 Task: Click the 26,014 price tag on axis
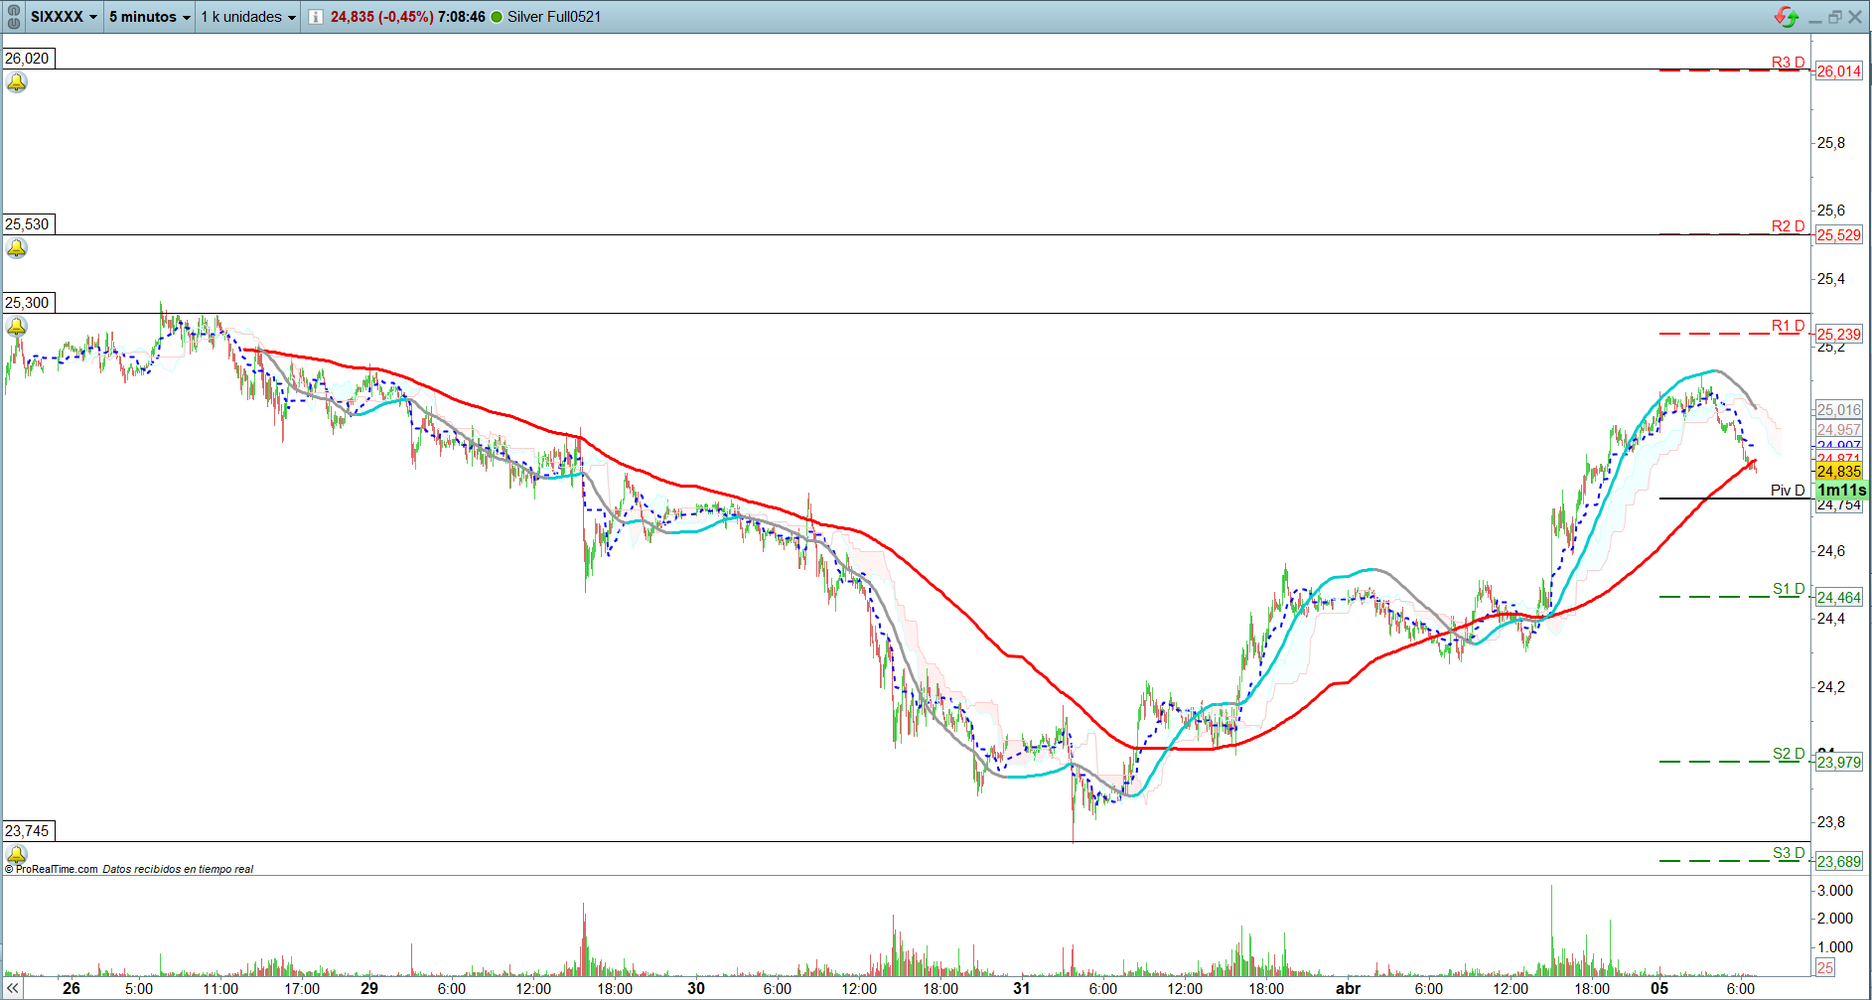click(x=1839, y=71)
